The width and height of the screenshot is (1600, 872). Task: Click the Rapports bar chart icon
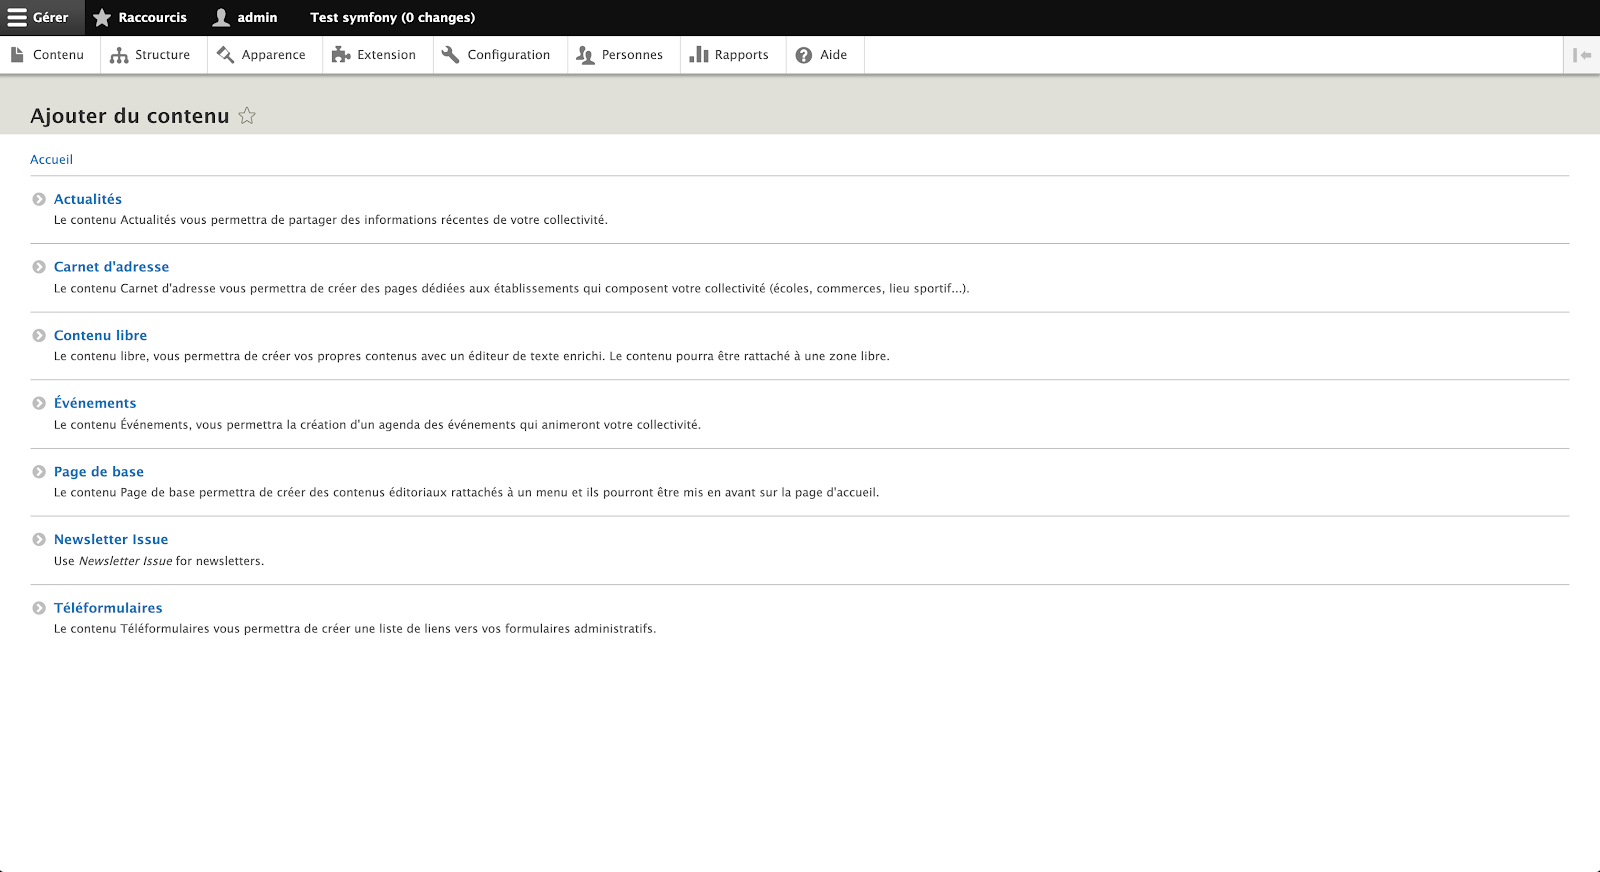tap(699, 55)
